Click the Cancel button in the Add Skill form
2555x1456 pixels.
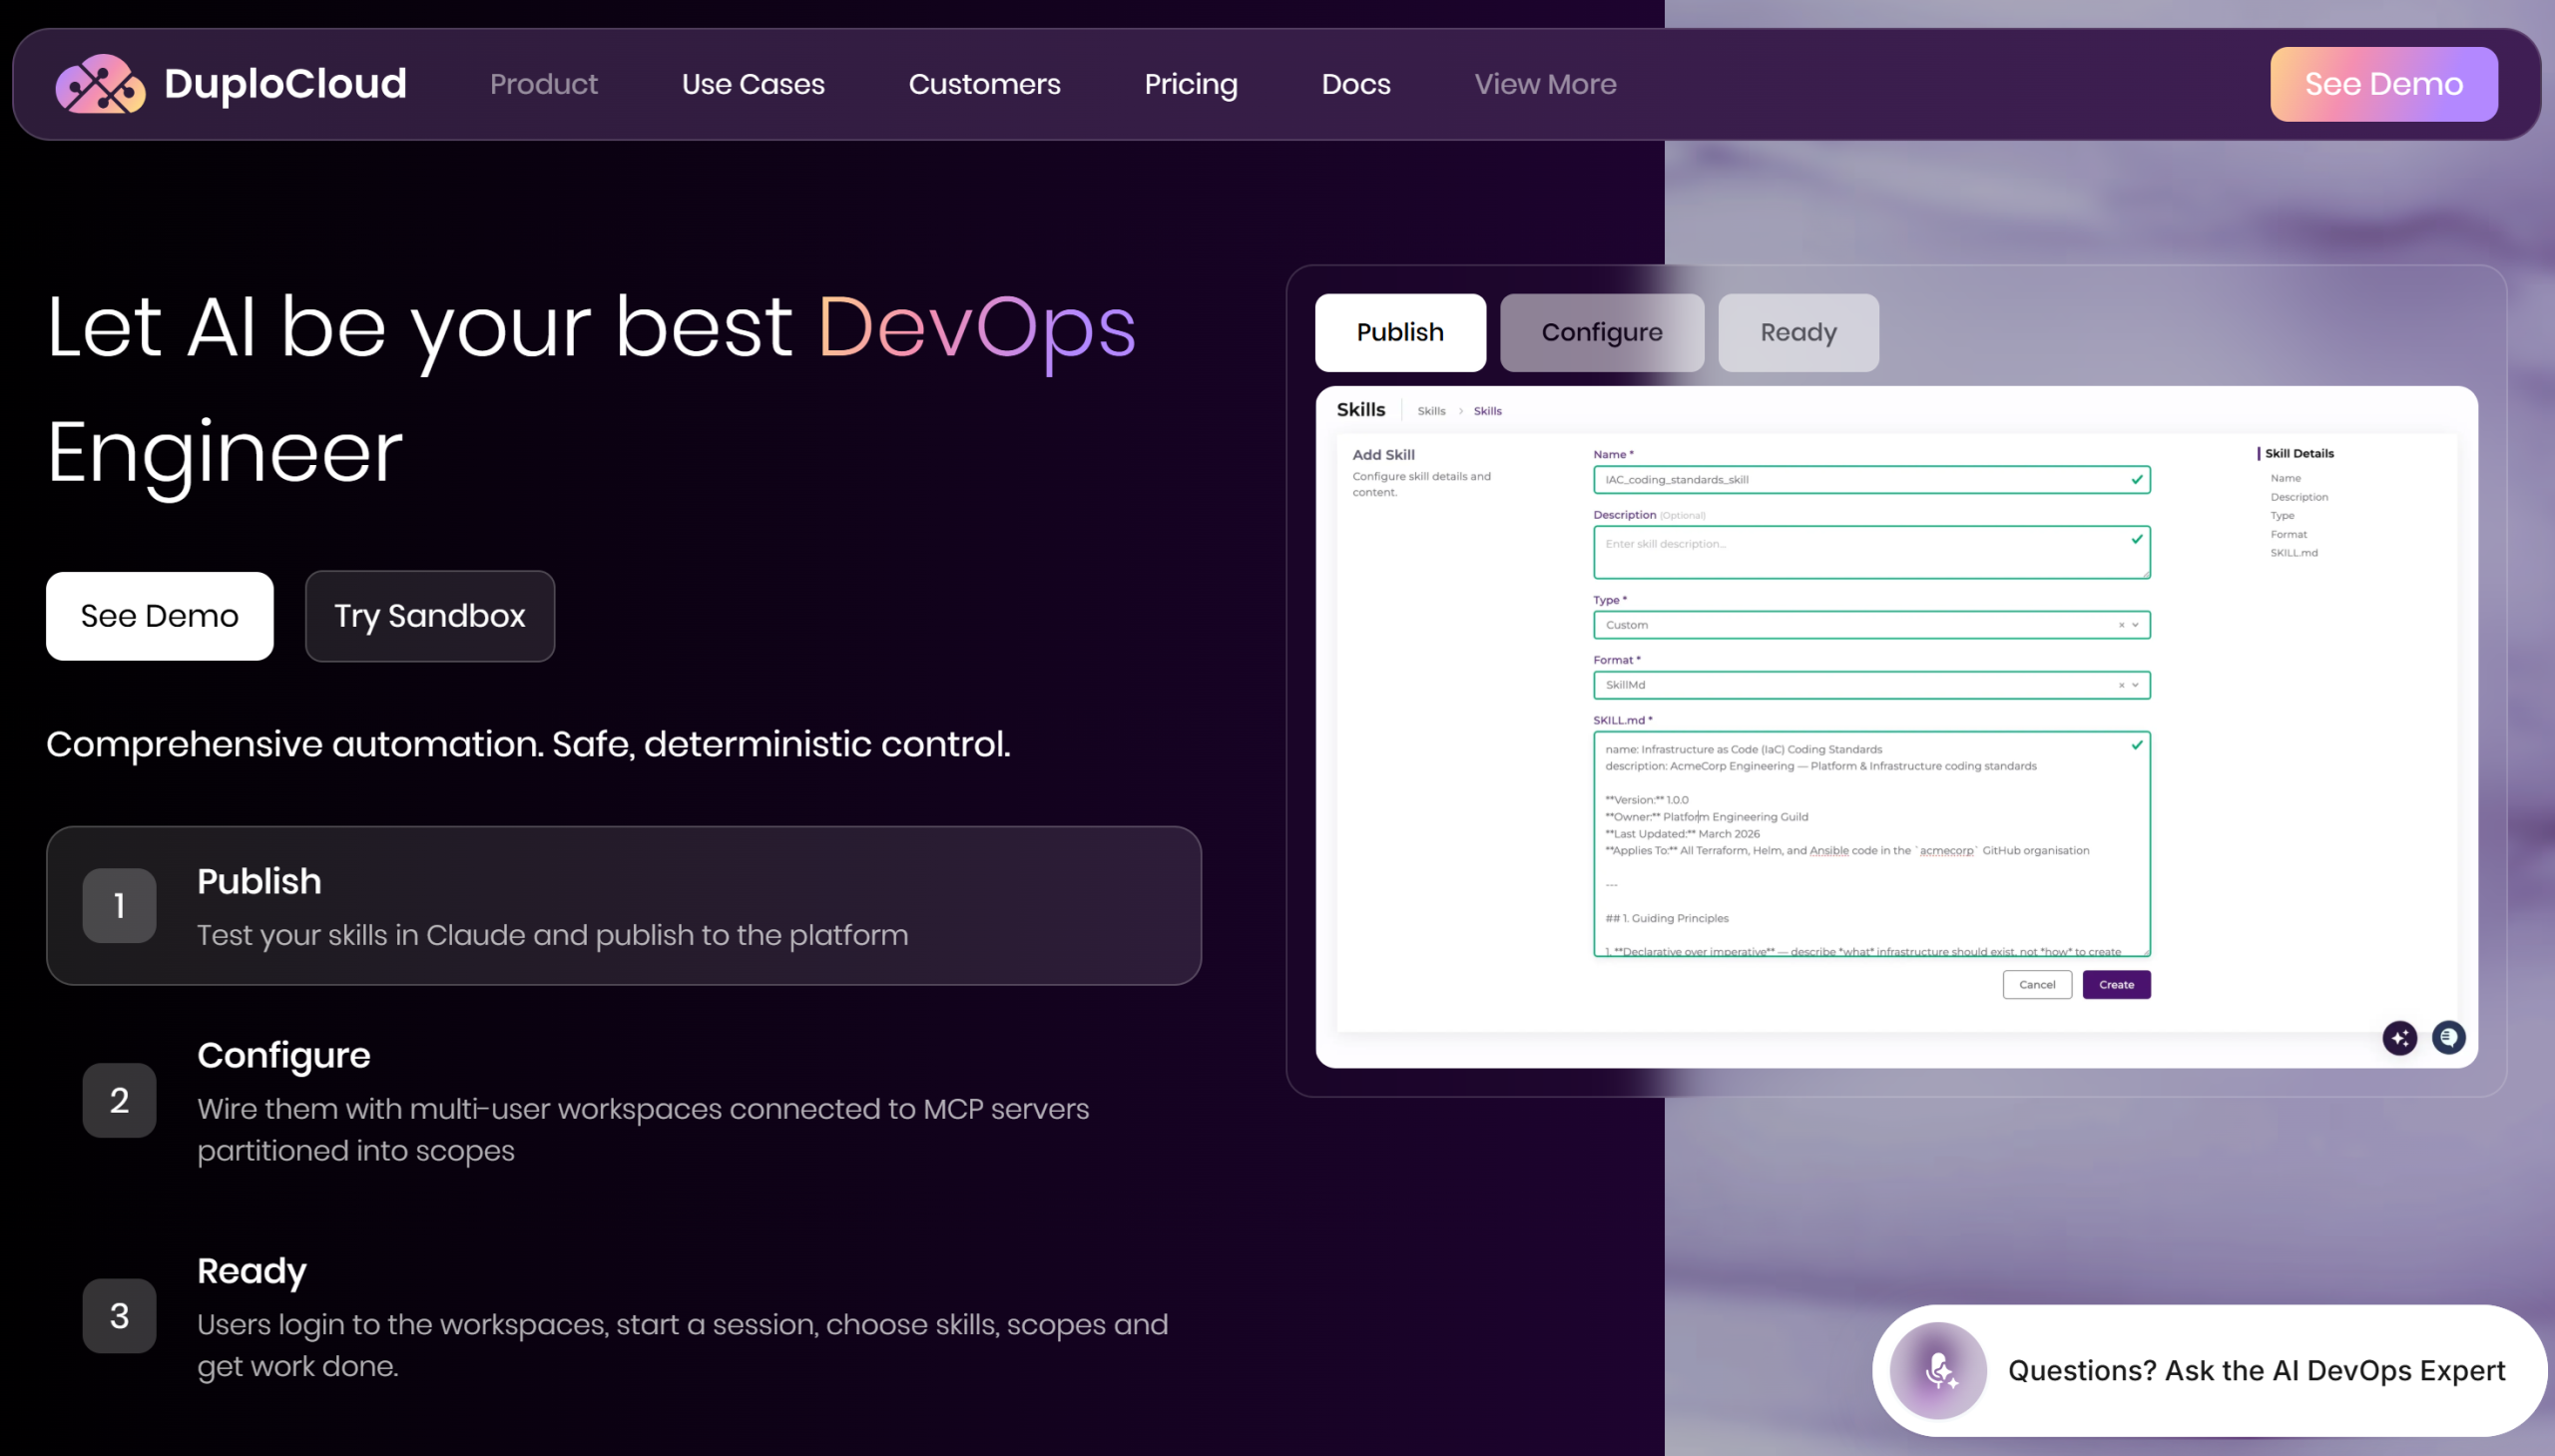pos(2037,985)
